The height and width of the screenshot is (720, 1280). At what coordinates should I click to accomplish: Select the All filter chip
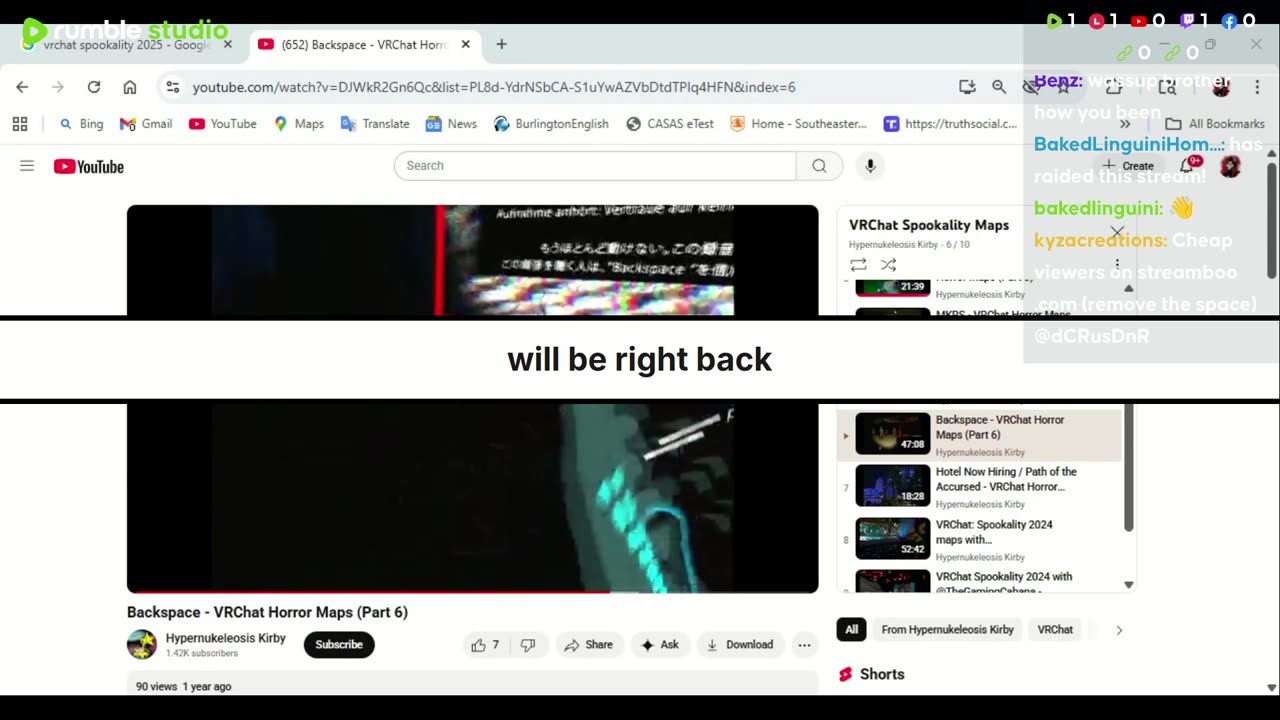click(851, 630)
